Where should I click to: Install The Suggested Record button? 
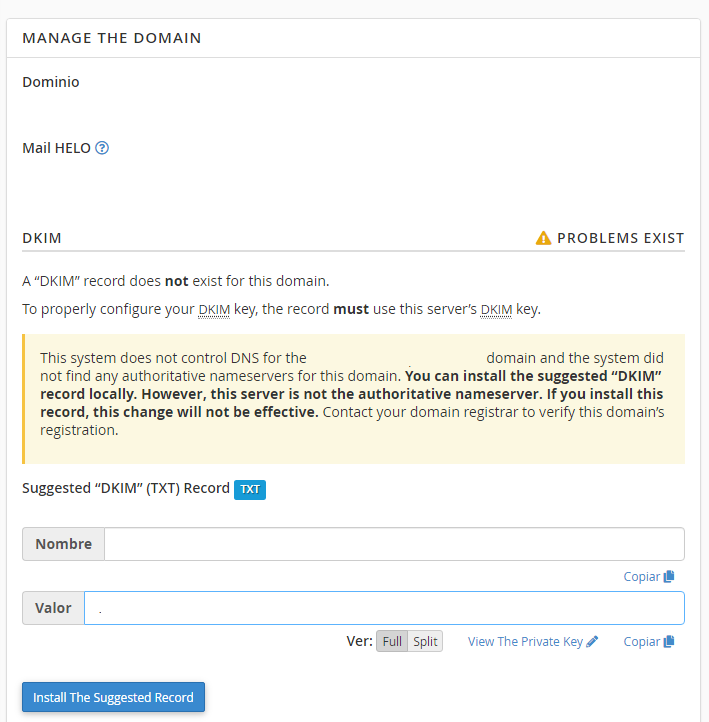point(113,697)
